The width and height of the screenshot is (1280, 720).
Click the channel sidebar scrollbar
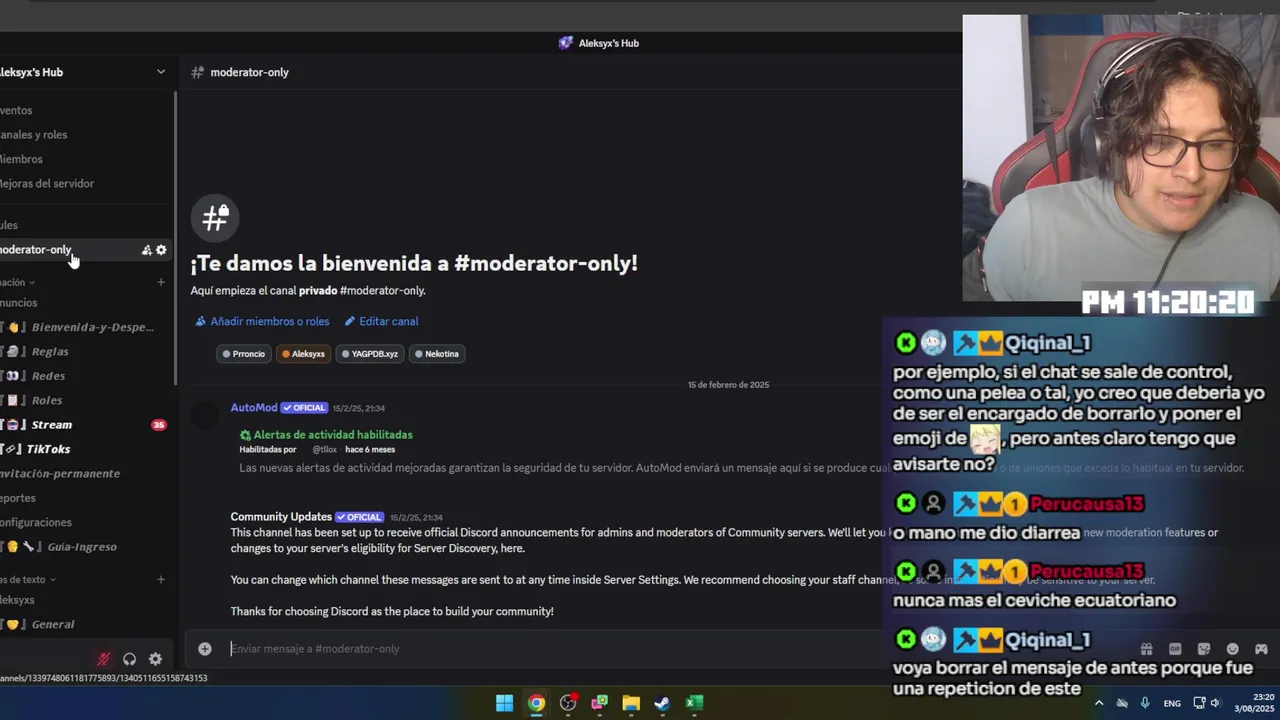click(176, 238)
